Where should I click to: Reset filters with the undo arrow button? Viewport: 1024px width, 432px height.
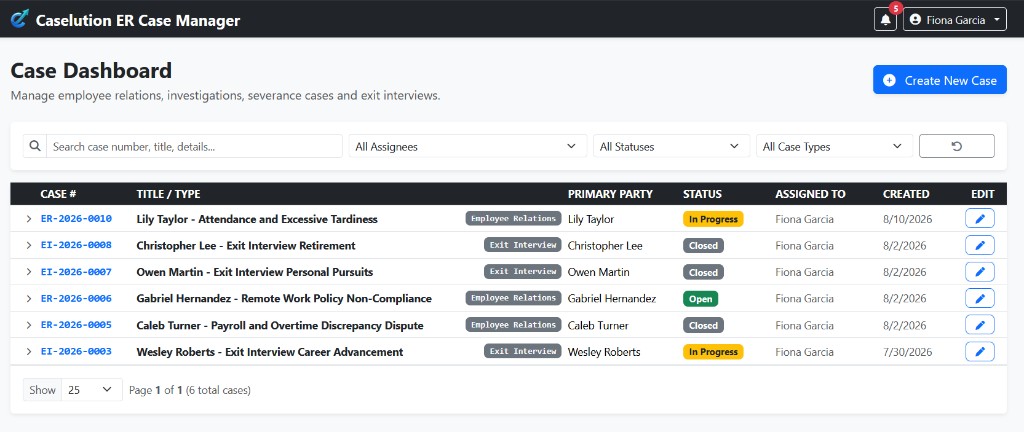click(x=957, y=146)
